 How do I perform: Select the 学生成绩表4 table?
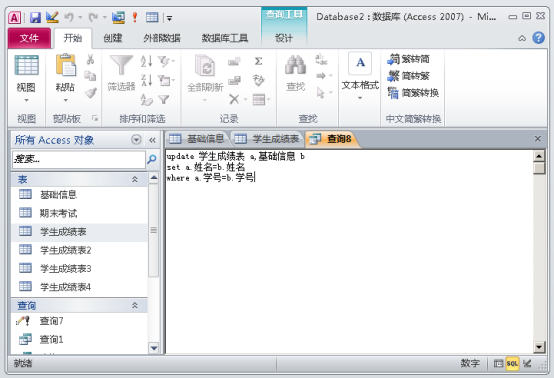pyautogui.click(x=79, y=287)
